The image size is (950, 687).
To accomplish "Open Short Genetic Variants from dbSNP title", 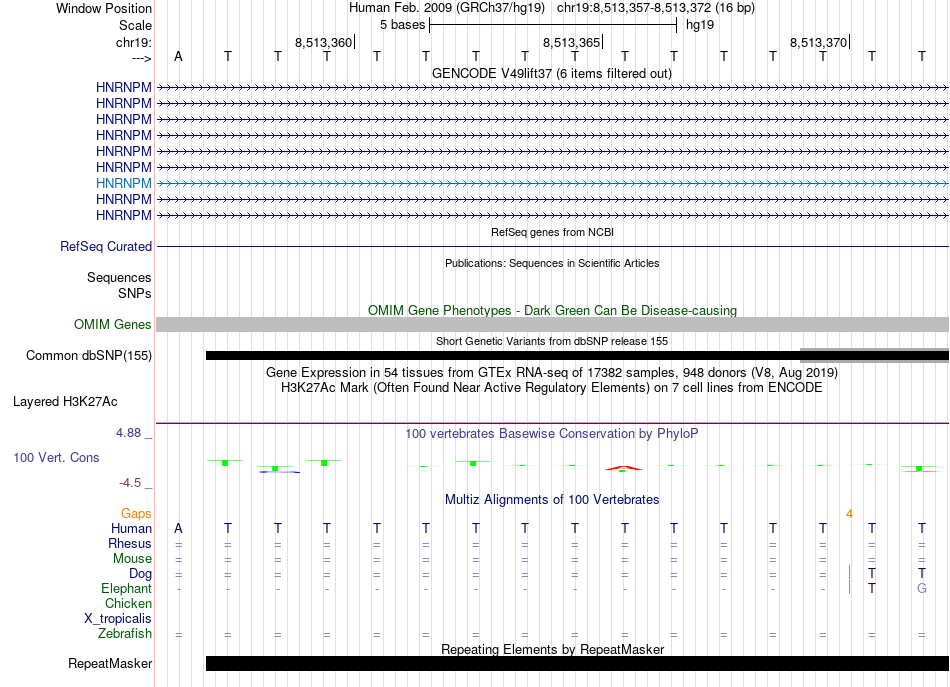I will click(x=552, y=341).
